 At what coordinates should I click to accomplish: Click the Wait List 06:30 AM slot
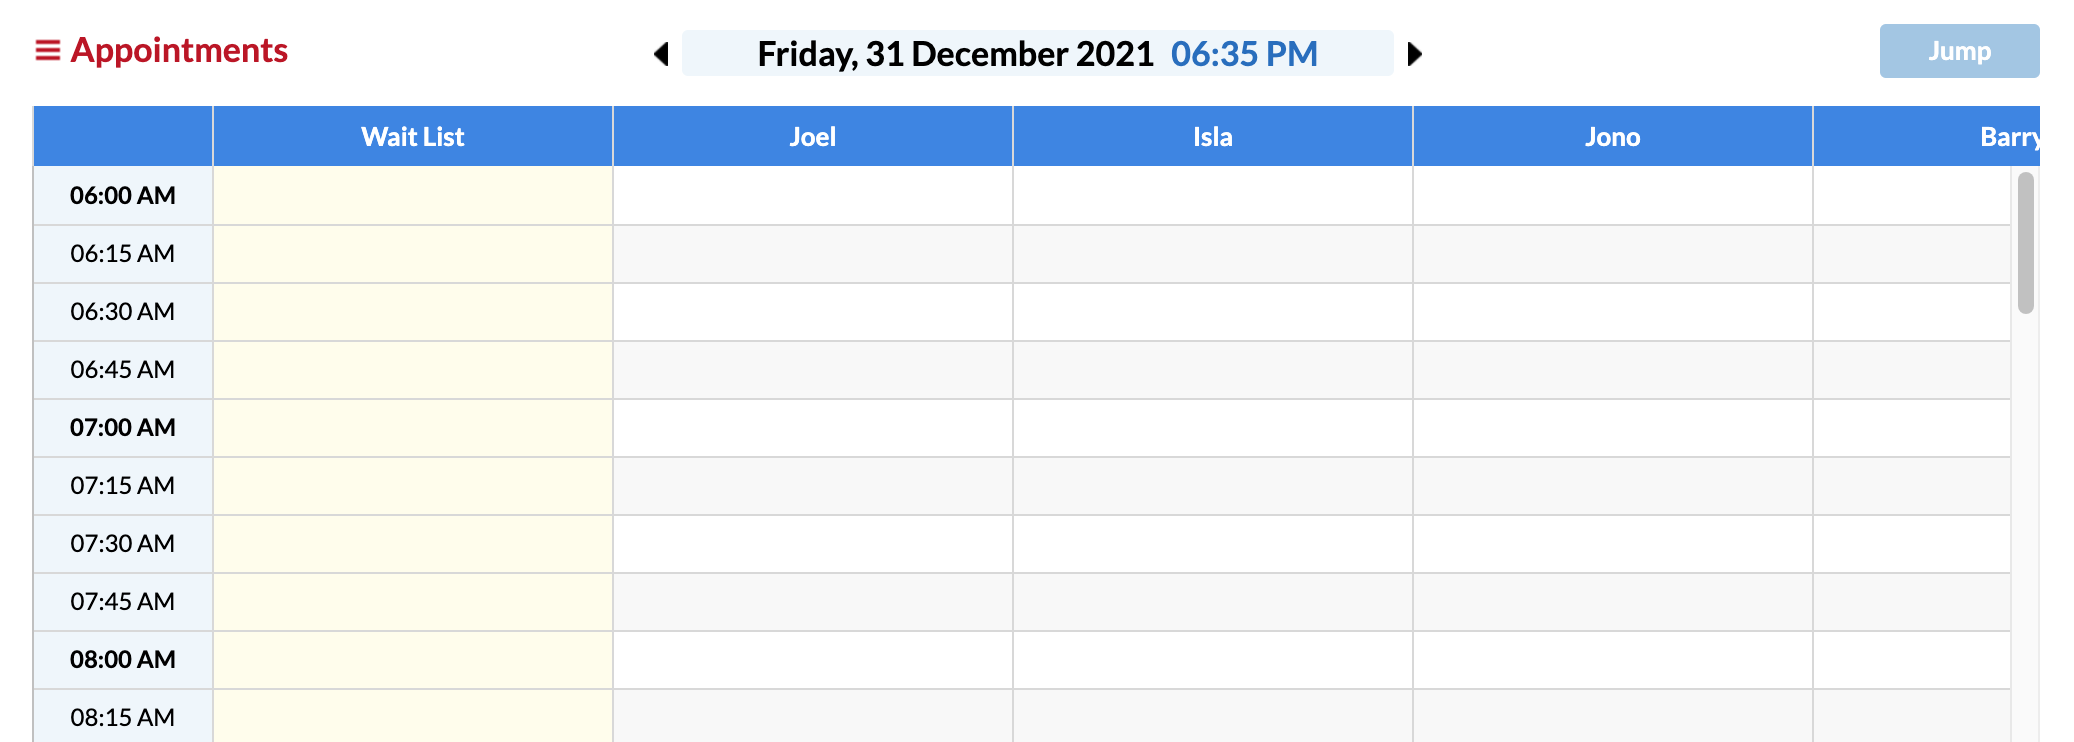(x=412, y=312)
